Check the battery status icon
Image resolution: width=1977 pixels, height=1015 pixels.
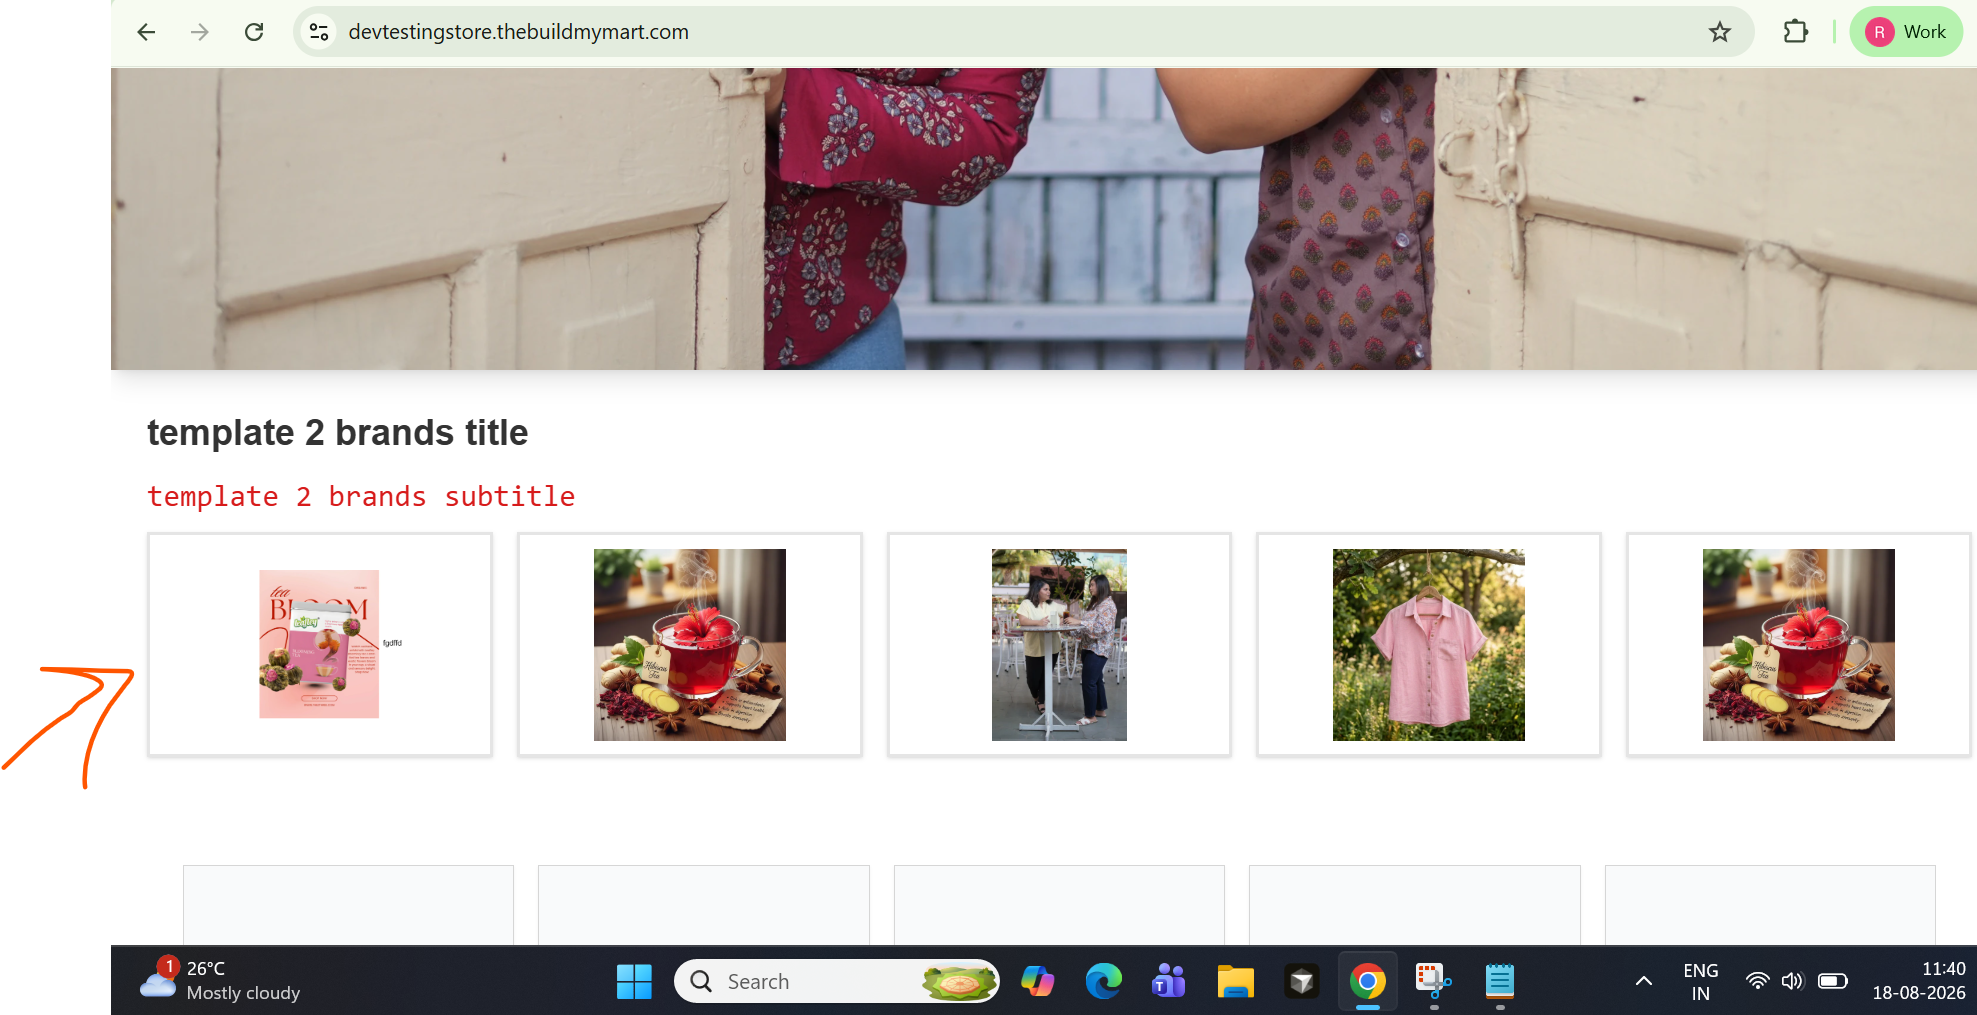[x=1832, y=981]
